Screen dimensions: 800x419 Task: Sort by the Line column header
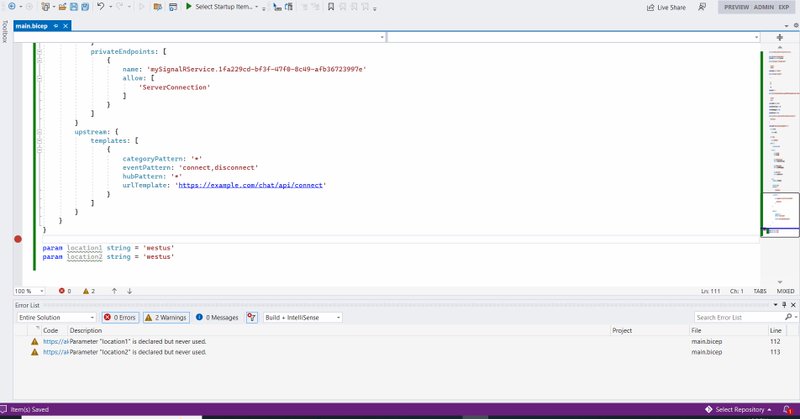tap(775, 331)
